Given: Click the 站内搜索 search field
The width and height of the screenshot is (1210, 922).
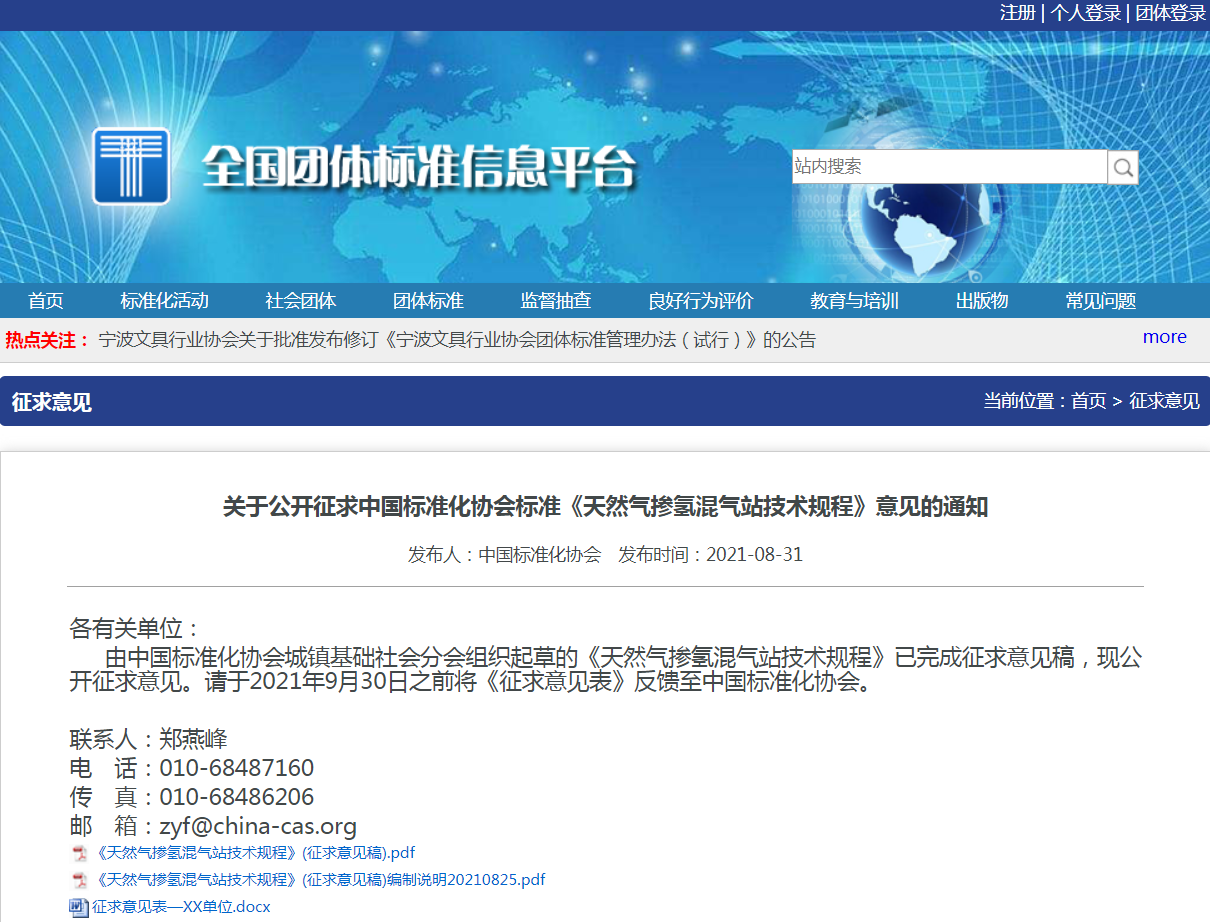Looking at the screenshot, I should coord(949,167).
